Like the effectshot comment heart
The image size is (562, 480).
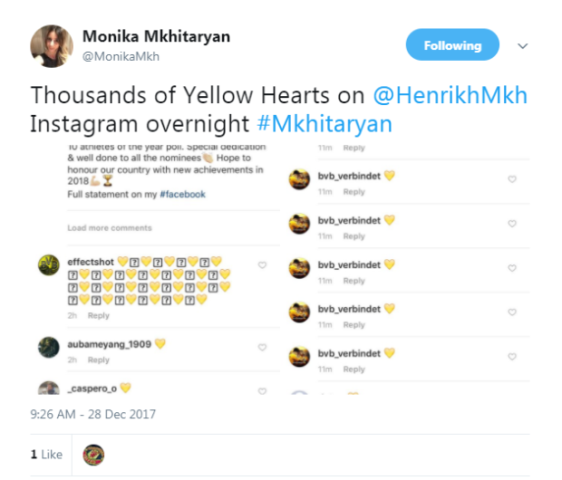[x=262, y=265]
